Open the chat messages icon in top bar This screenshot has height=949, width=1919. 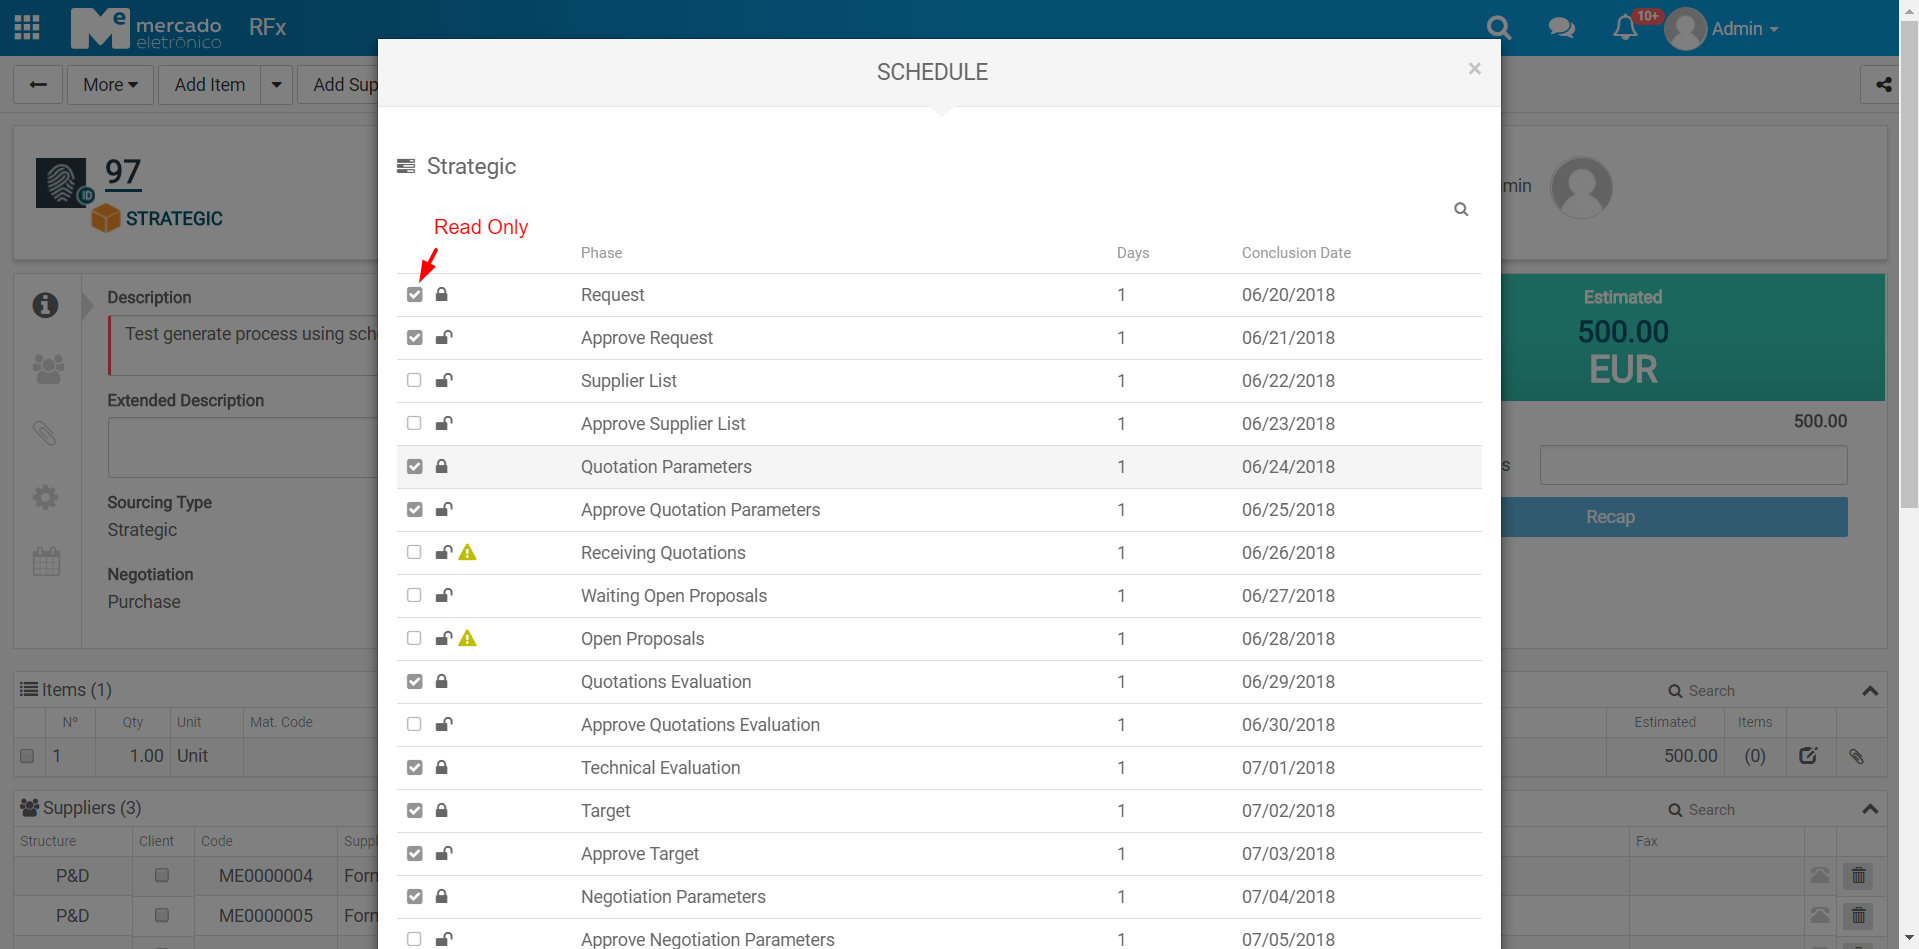(x=1561, y=28)
